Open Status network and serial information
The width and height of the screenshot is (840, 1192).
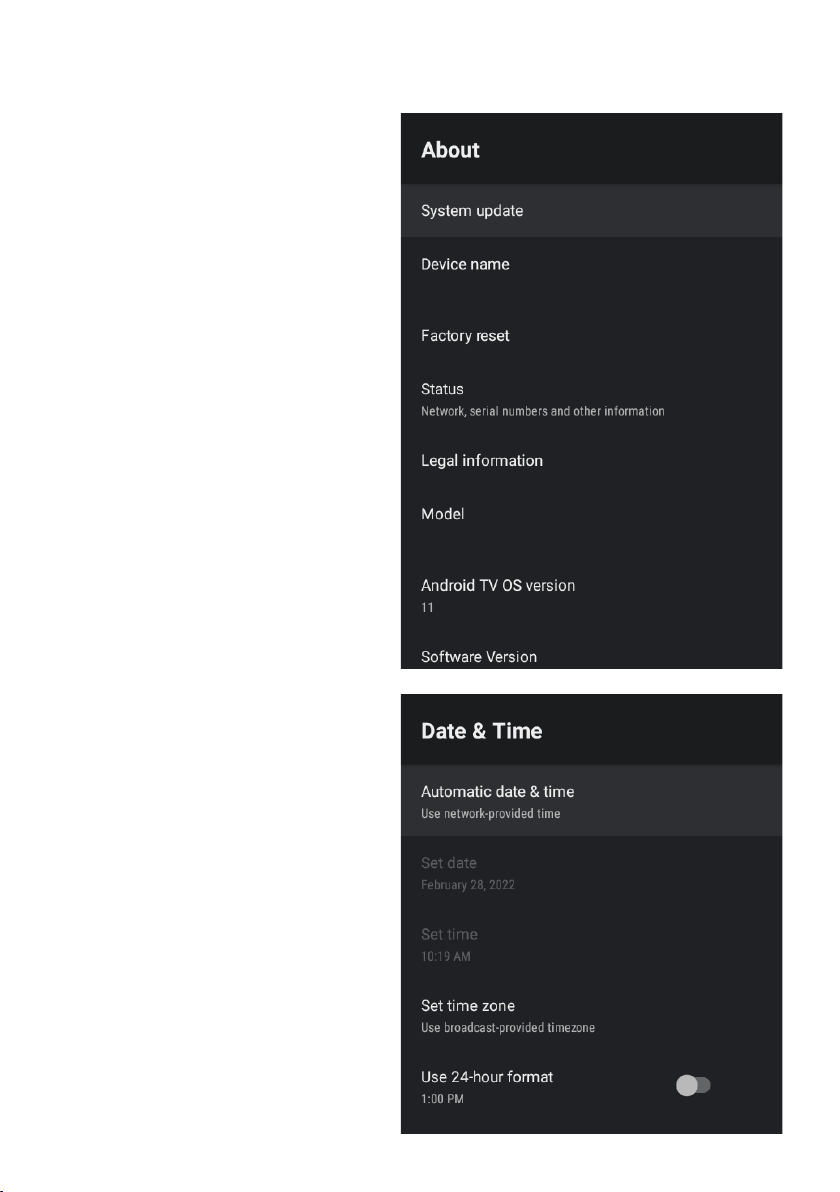pos(591,398)
